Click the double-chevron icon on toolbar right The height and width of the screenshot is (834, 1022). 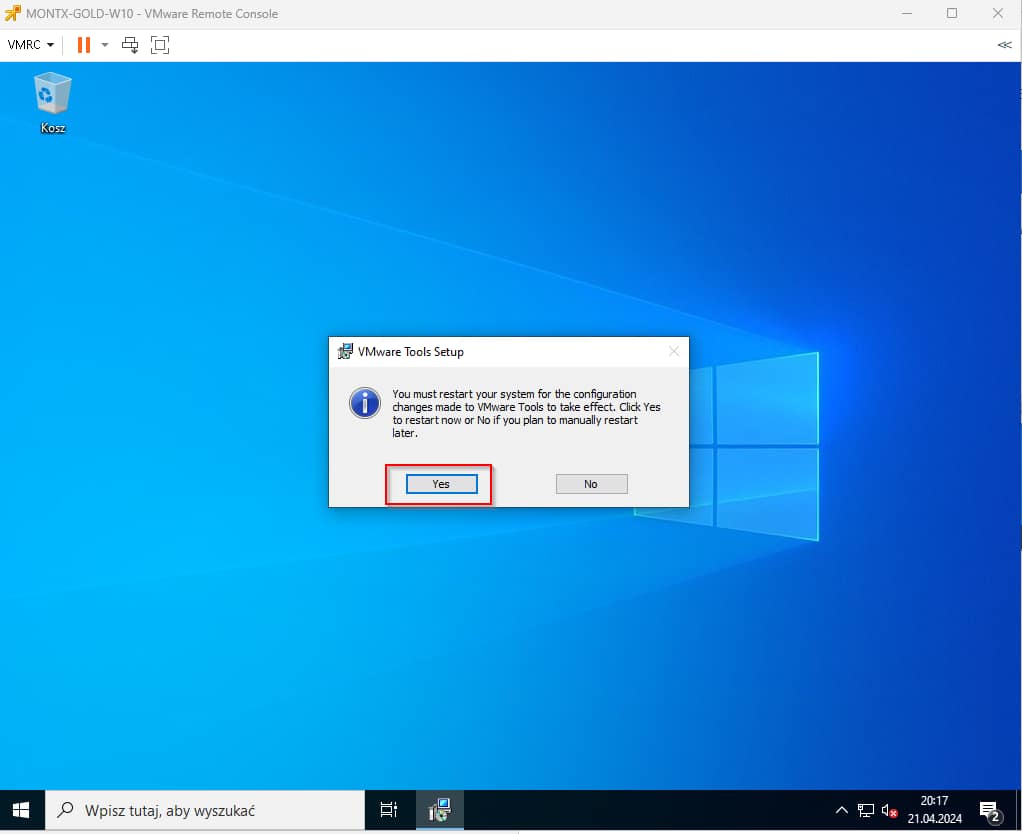pos(1004,45)
